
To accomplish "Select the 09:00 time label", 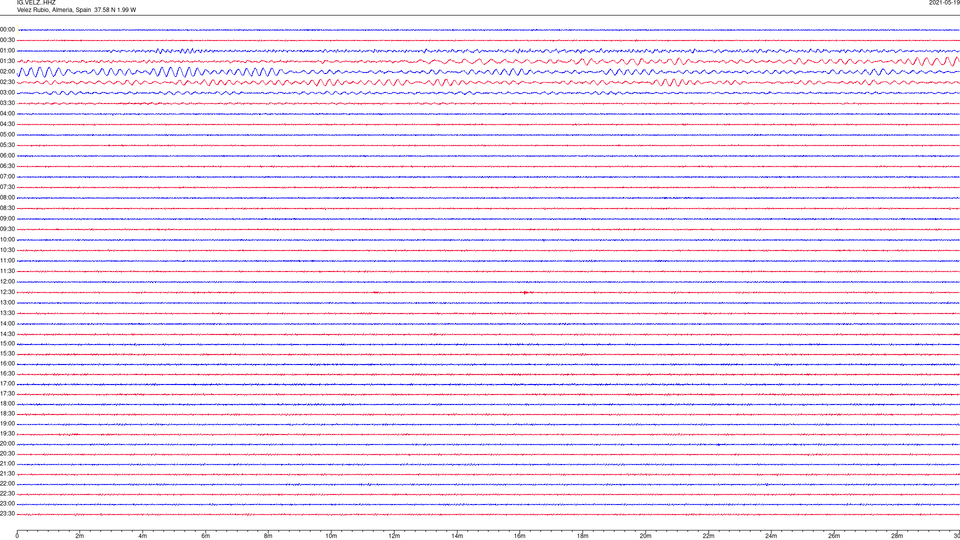I will pyautogui.click(x=7, y=219).
